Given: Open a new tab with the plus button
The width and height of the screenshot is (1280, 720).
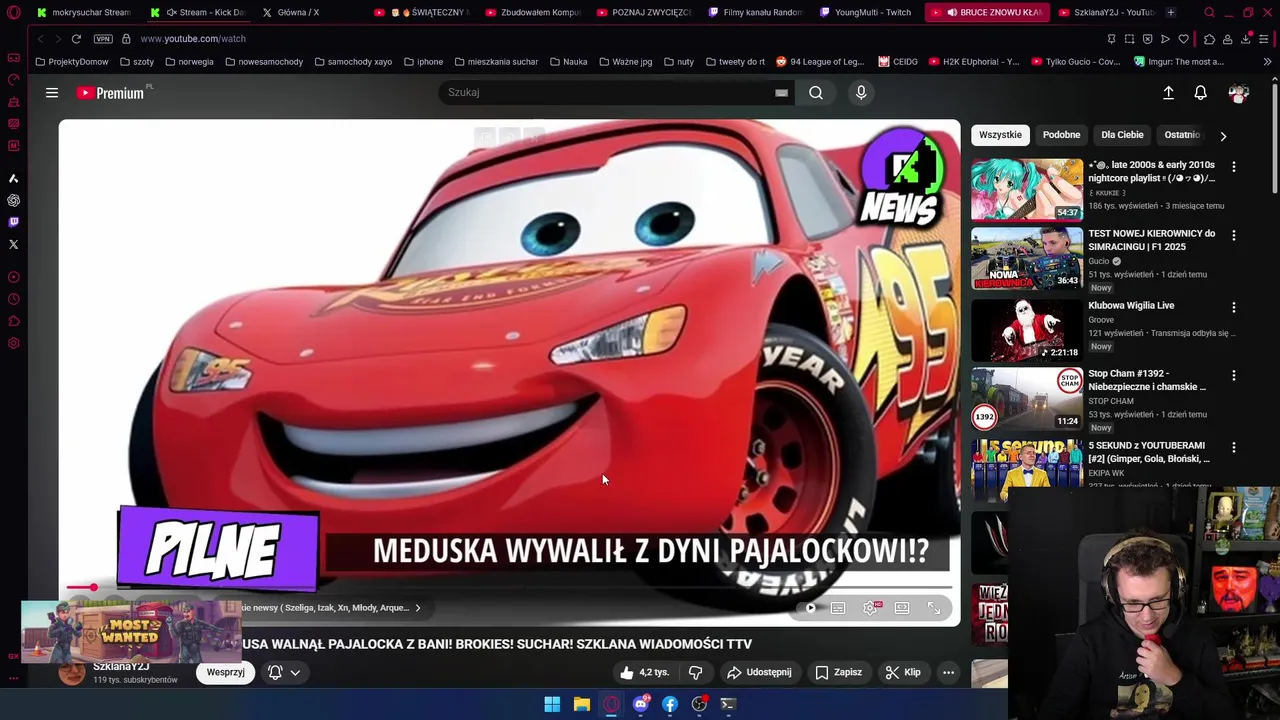Looking at the screenshot, I should [1170, 13].
